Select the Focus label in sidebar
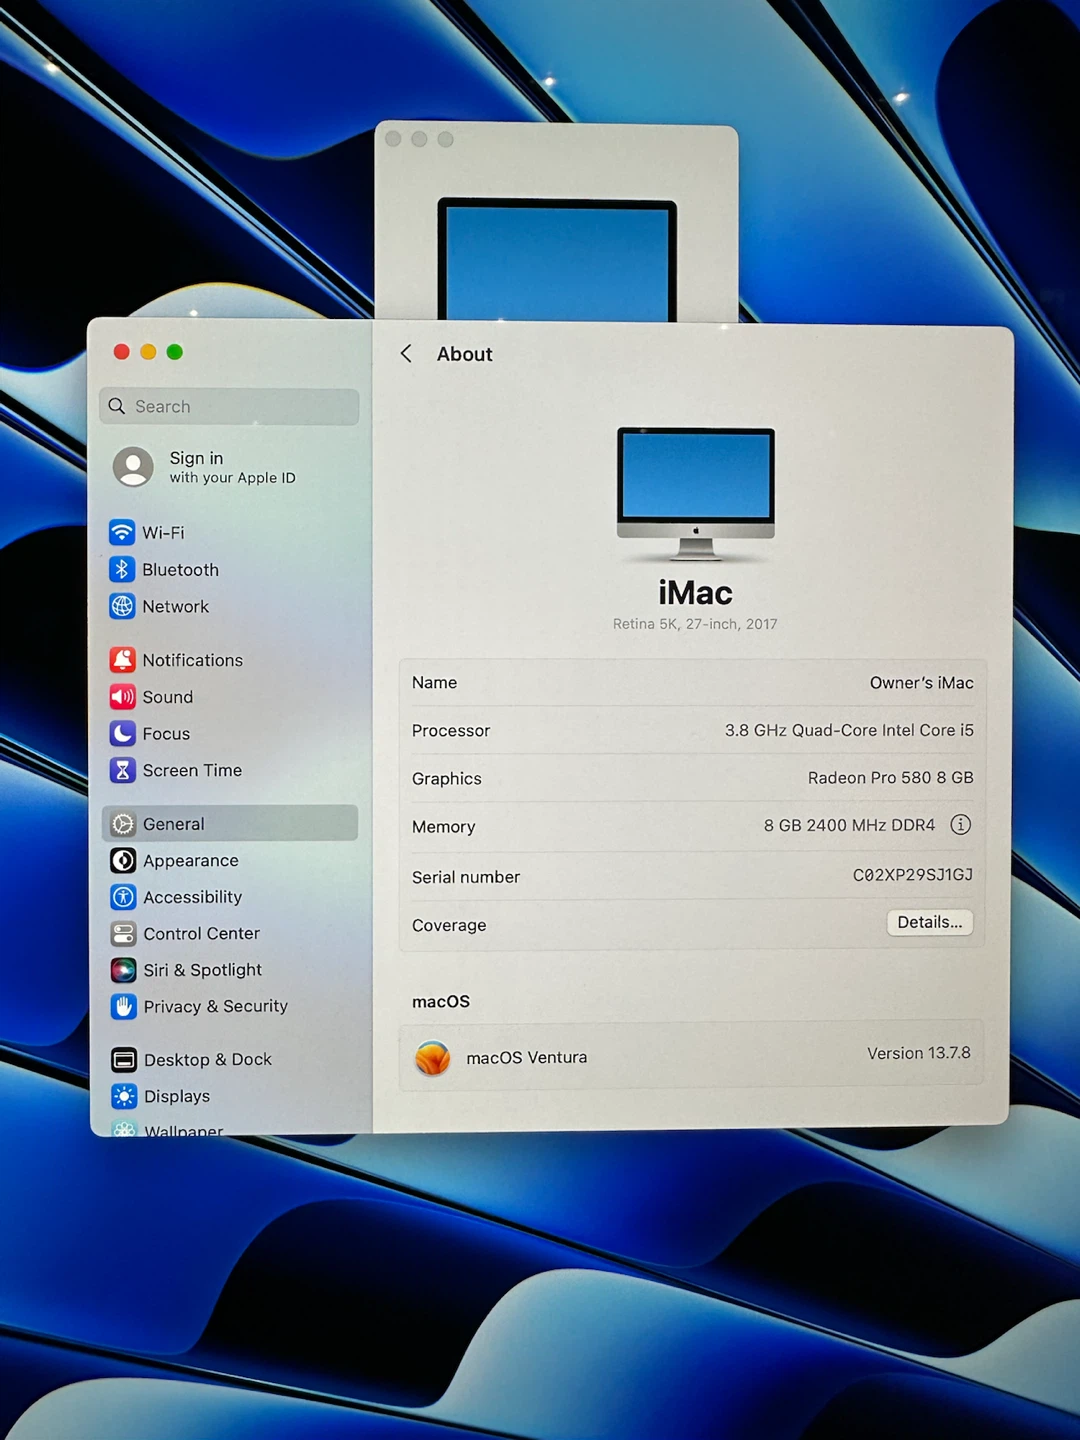The width and height of the screenshot is (1080, 1440). coord(166,734)
